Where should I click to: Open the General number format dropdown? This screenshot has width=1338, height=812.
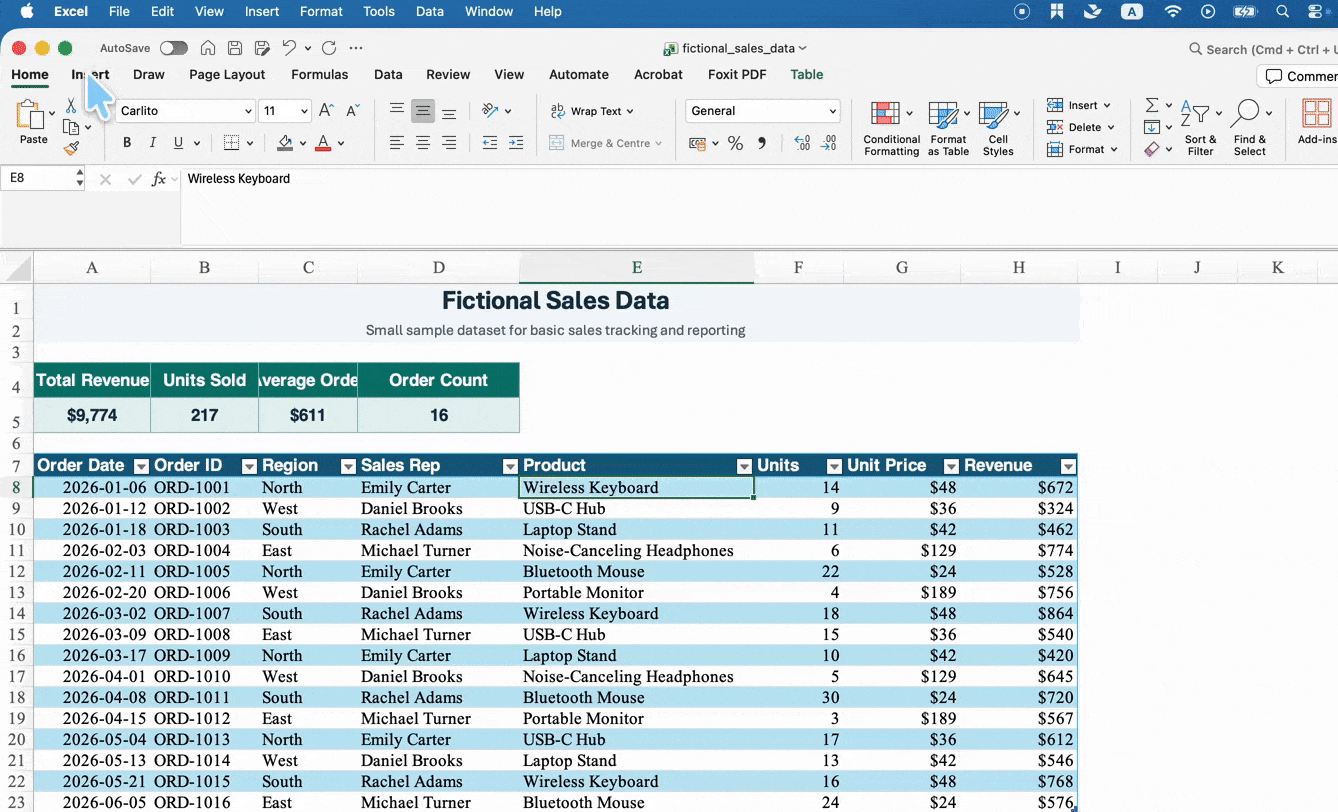(x=832, y=111)
